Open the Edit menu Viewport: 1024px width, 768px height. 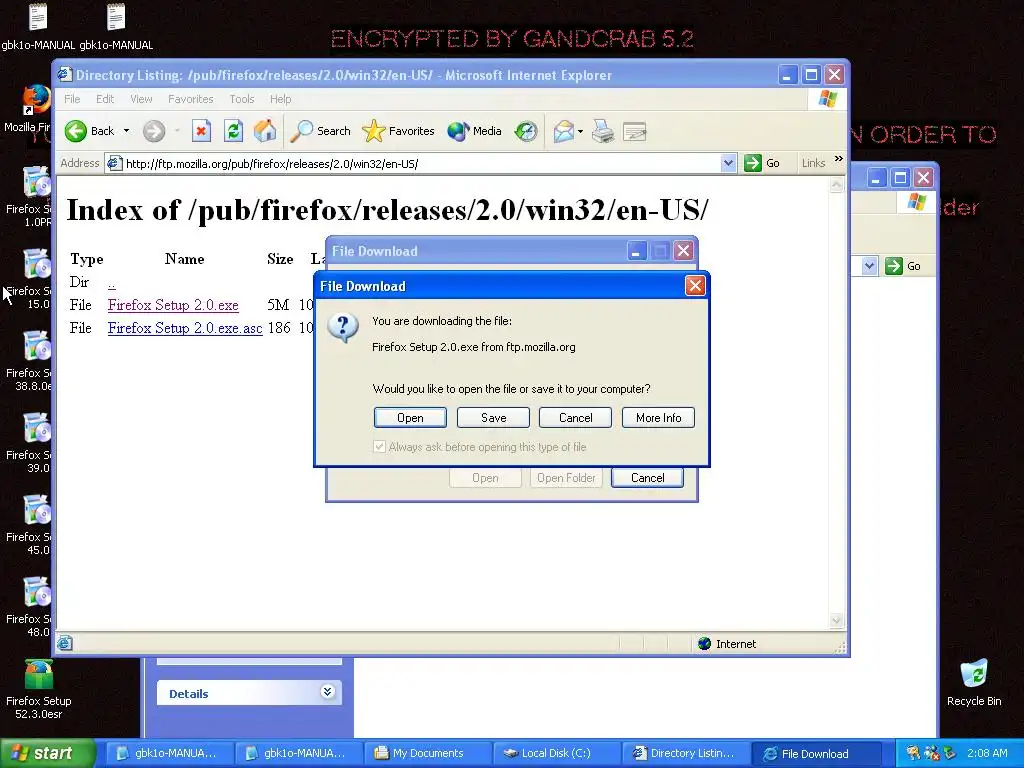coord(104,99)
